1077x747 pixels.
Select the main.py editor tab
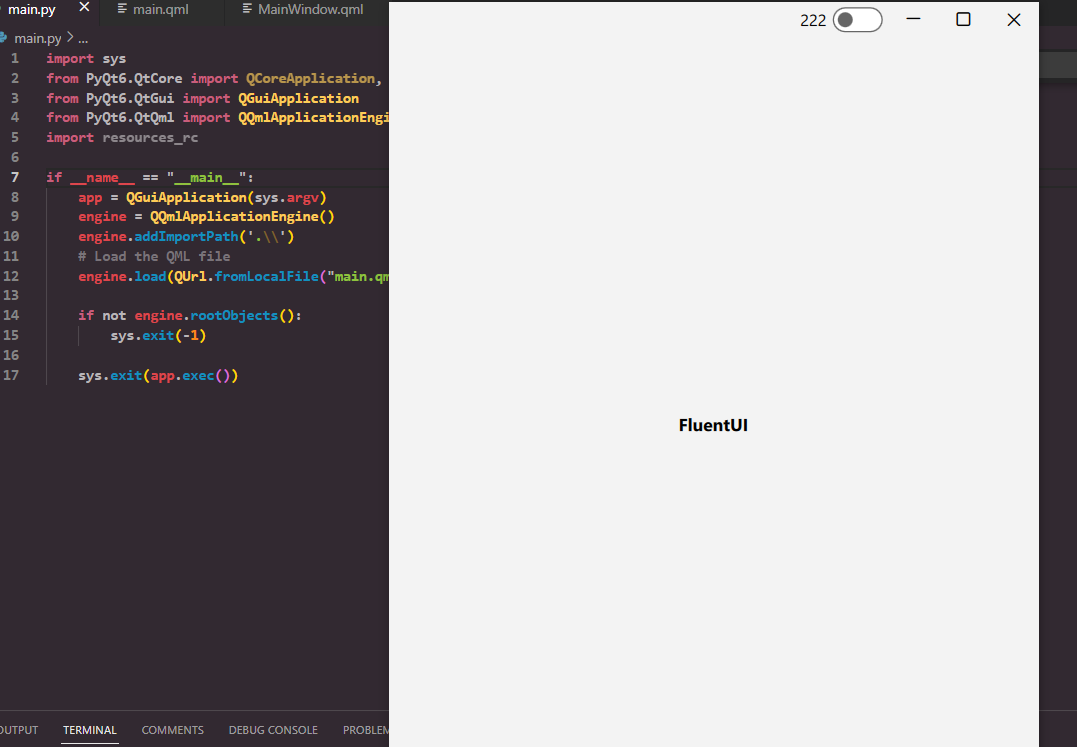[30, 8]
